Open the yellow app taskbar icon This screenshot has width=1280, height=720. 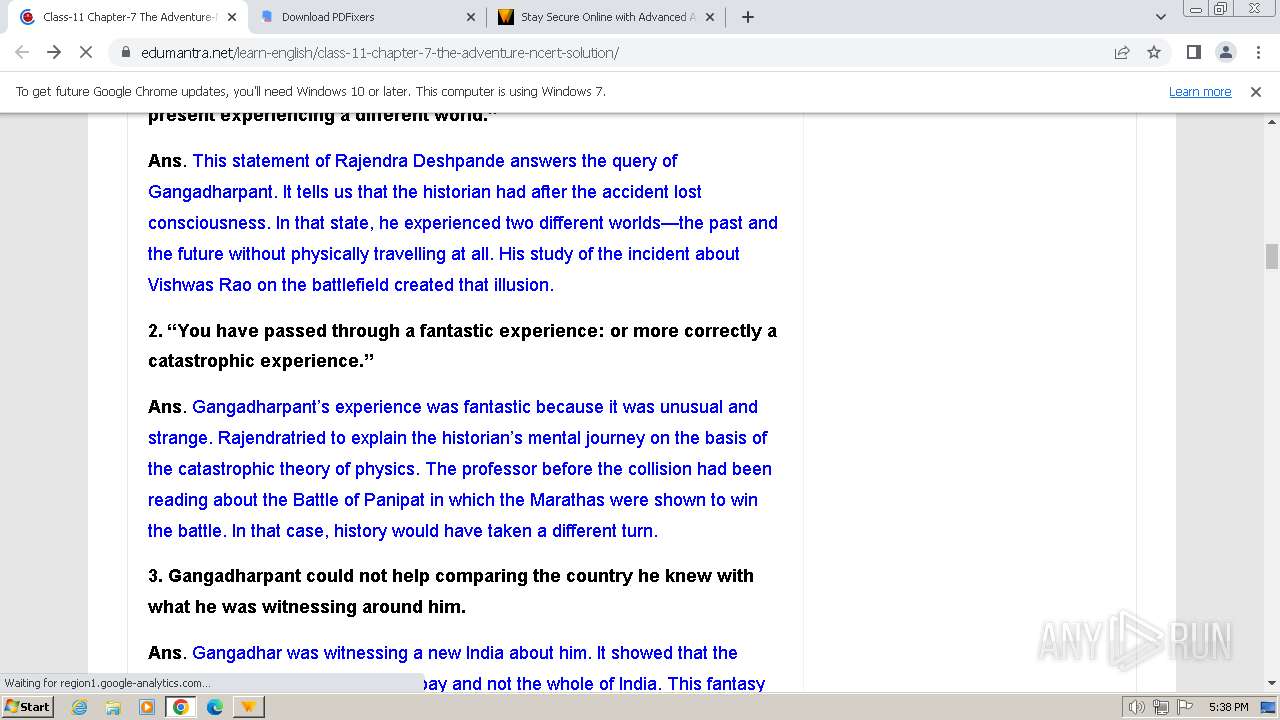click(248, 707)
